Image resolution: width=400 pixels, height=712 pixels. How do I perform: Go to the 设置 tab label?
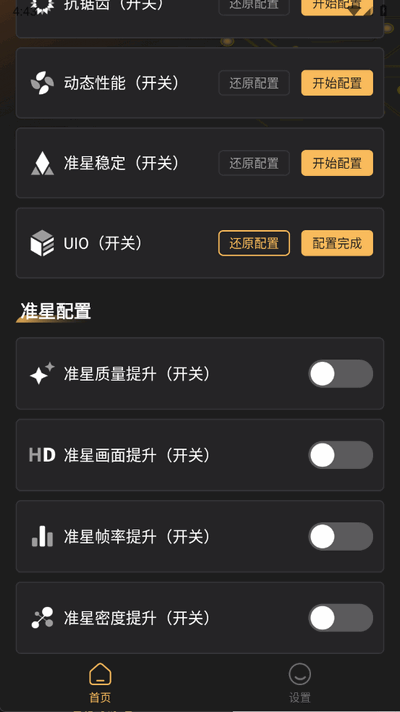pos(300,697)
